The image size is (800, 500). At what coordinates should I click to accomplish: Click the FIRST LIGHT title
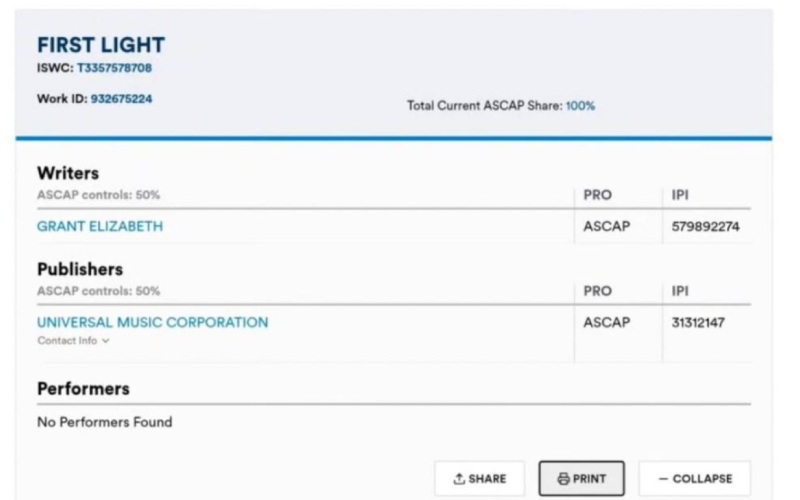[101, 45]
